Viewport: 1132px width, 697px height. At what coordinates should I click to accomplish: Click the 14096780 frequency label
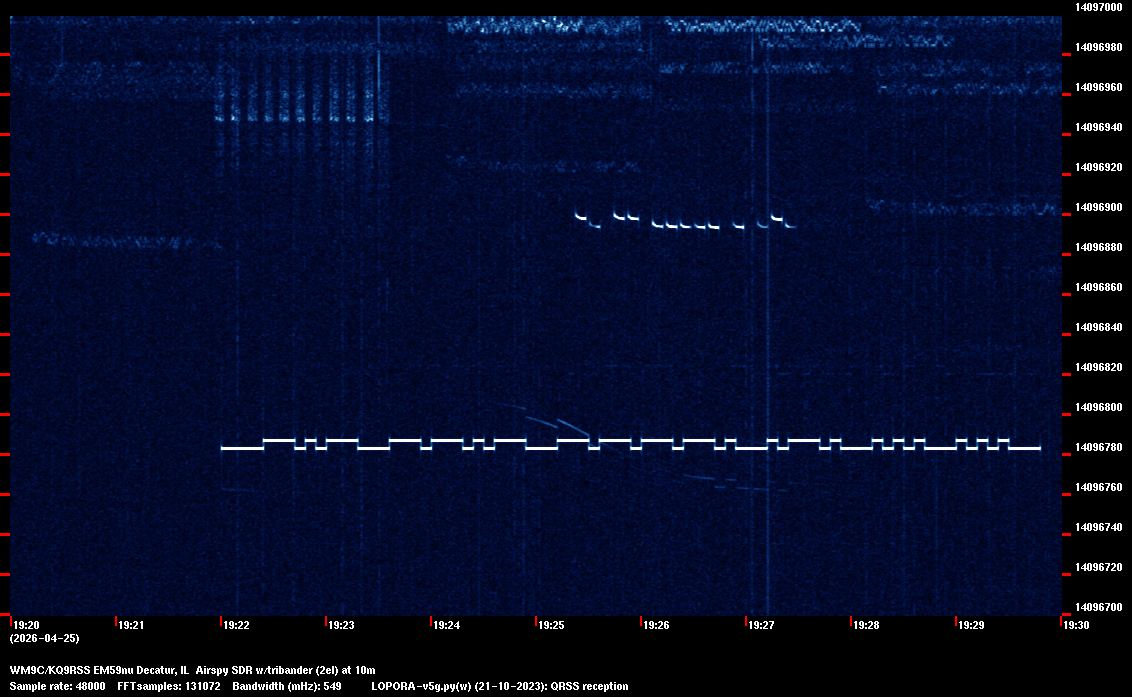point(1097,447)
